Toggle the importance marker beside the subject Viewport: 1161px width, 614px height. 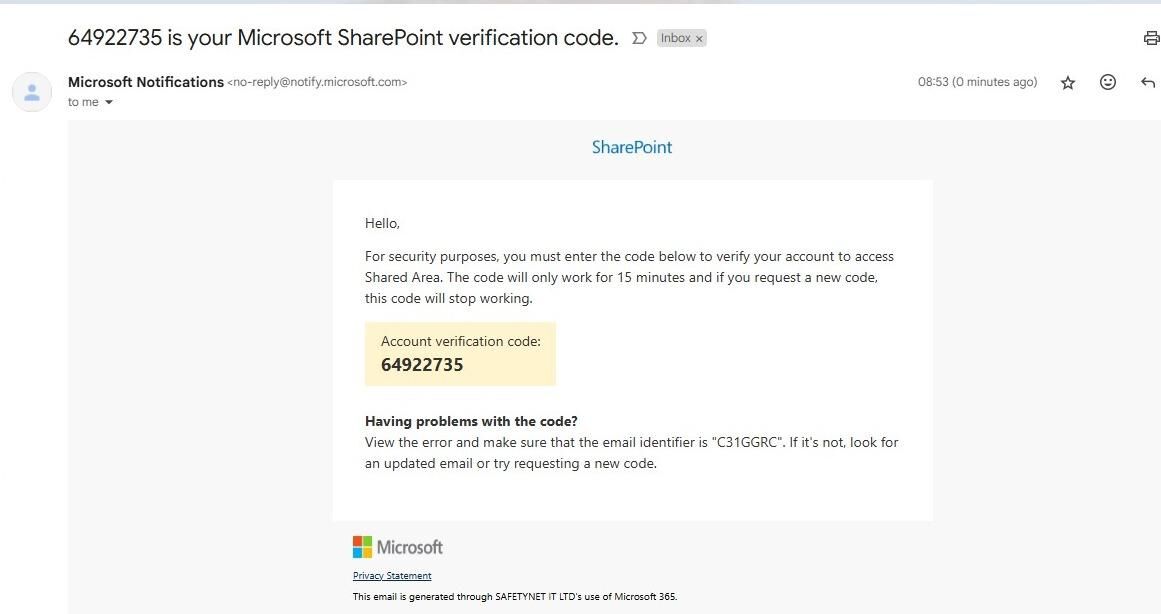coord(640,38)
